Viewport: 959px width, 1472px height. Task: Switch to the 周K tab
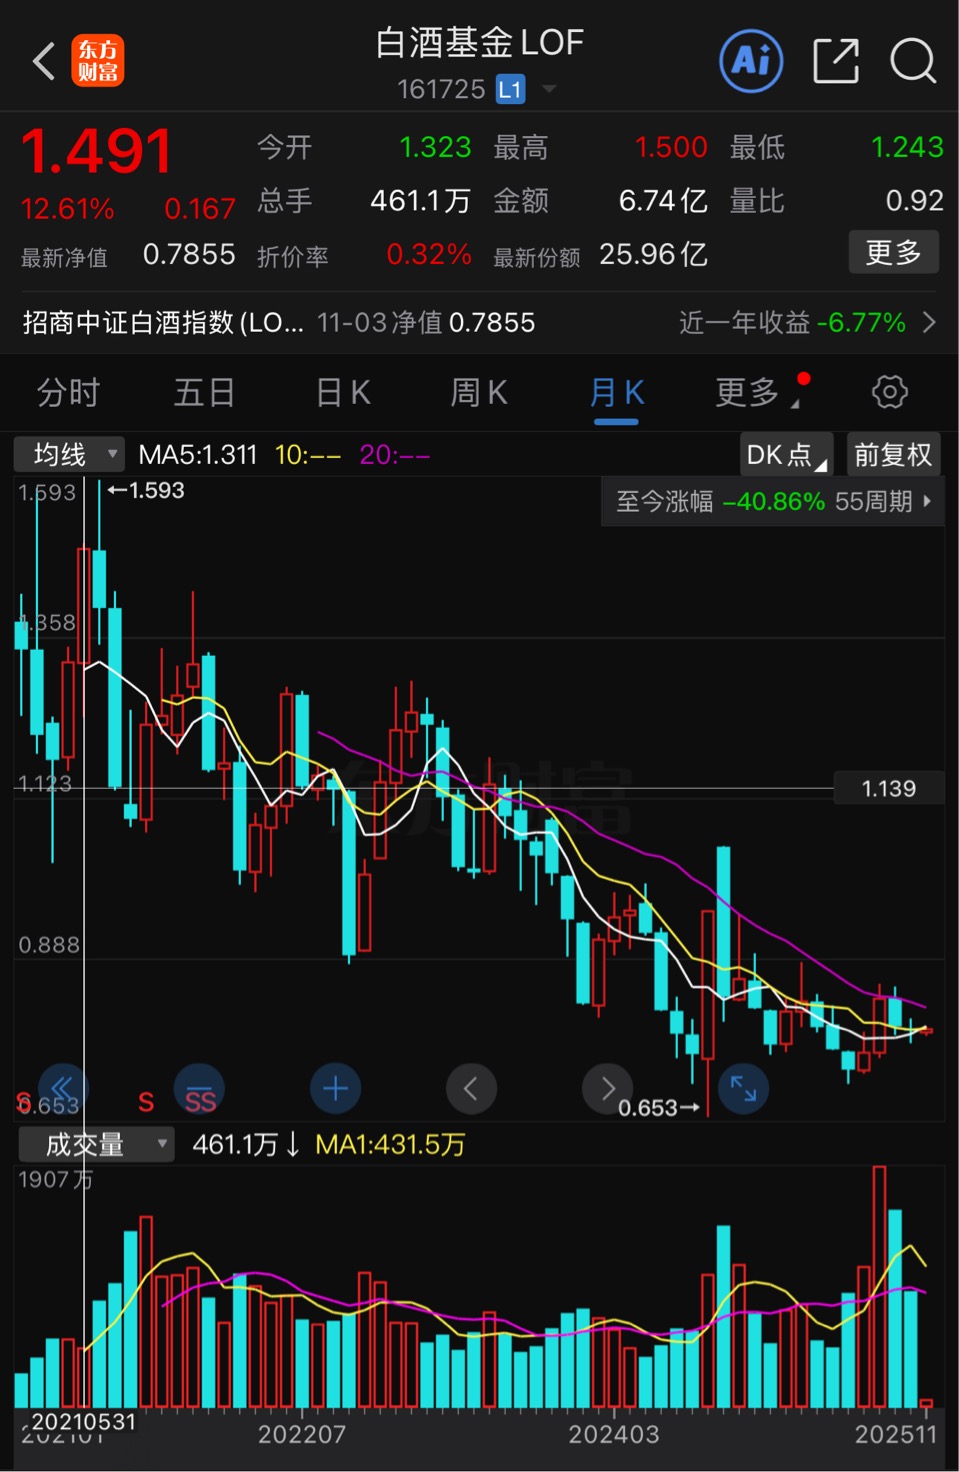[x=479, y=392]
